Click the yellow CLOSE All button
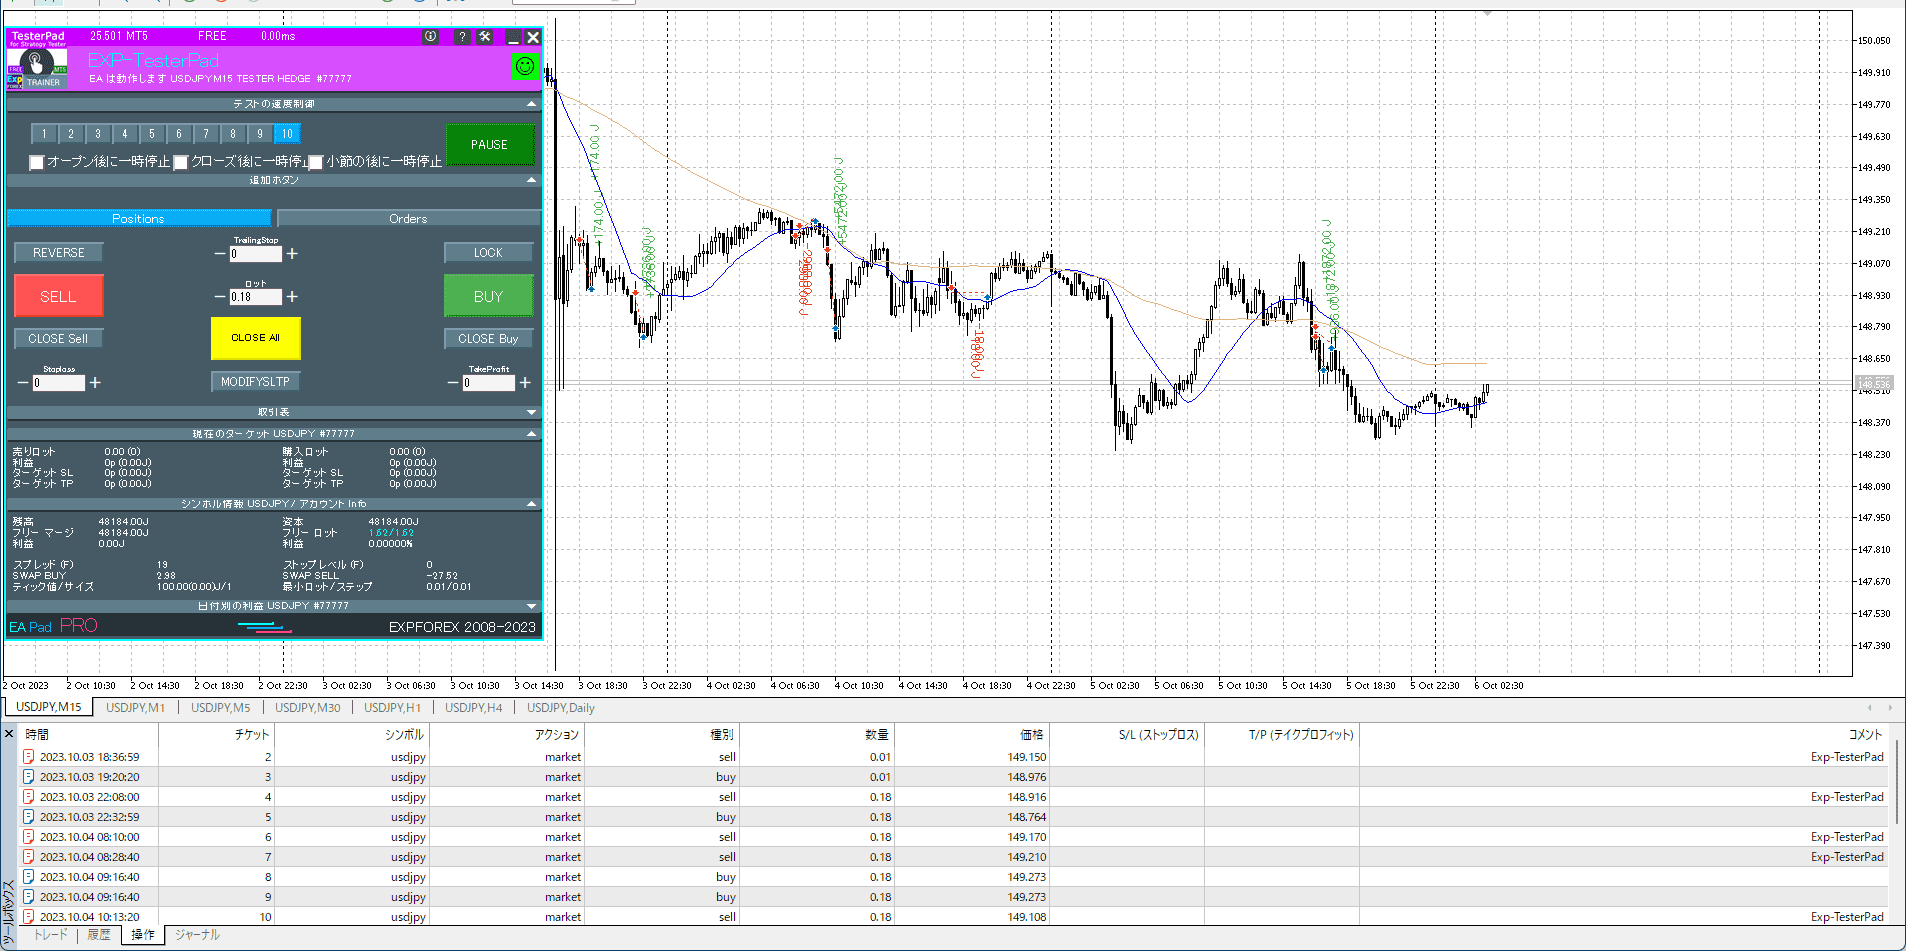Viewport: 1906px width, 951px height. point(255,338)
